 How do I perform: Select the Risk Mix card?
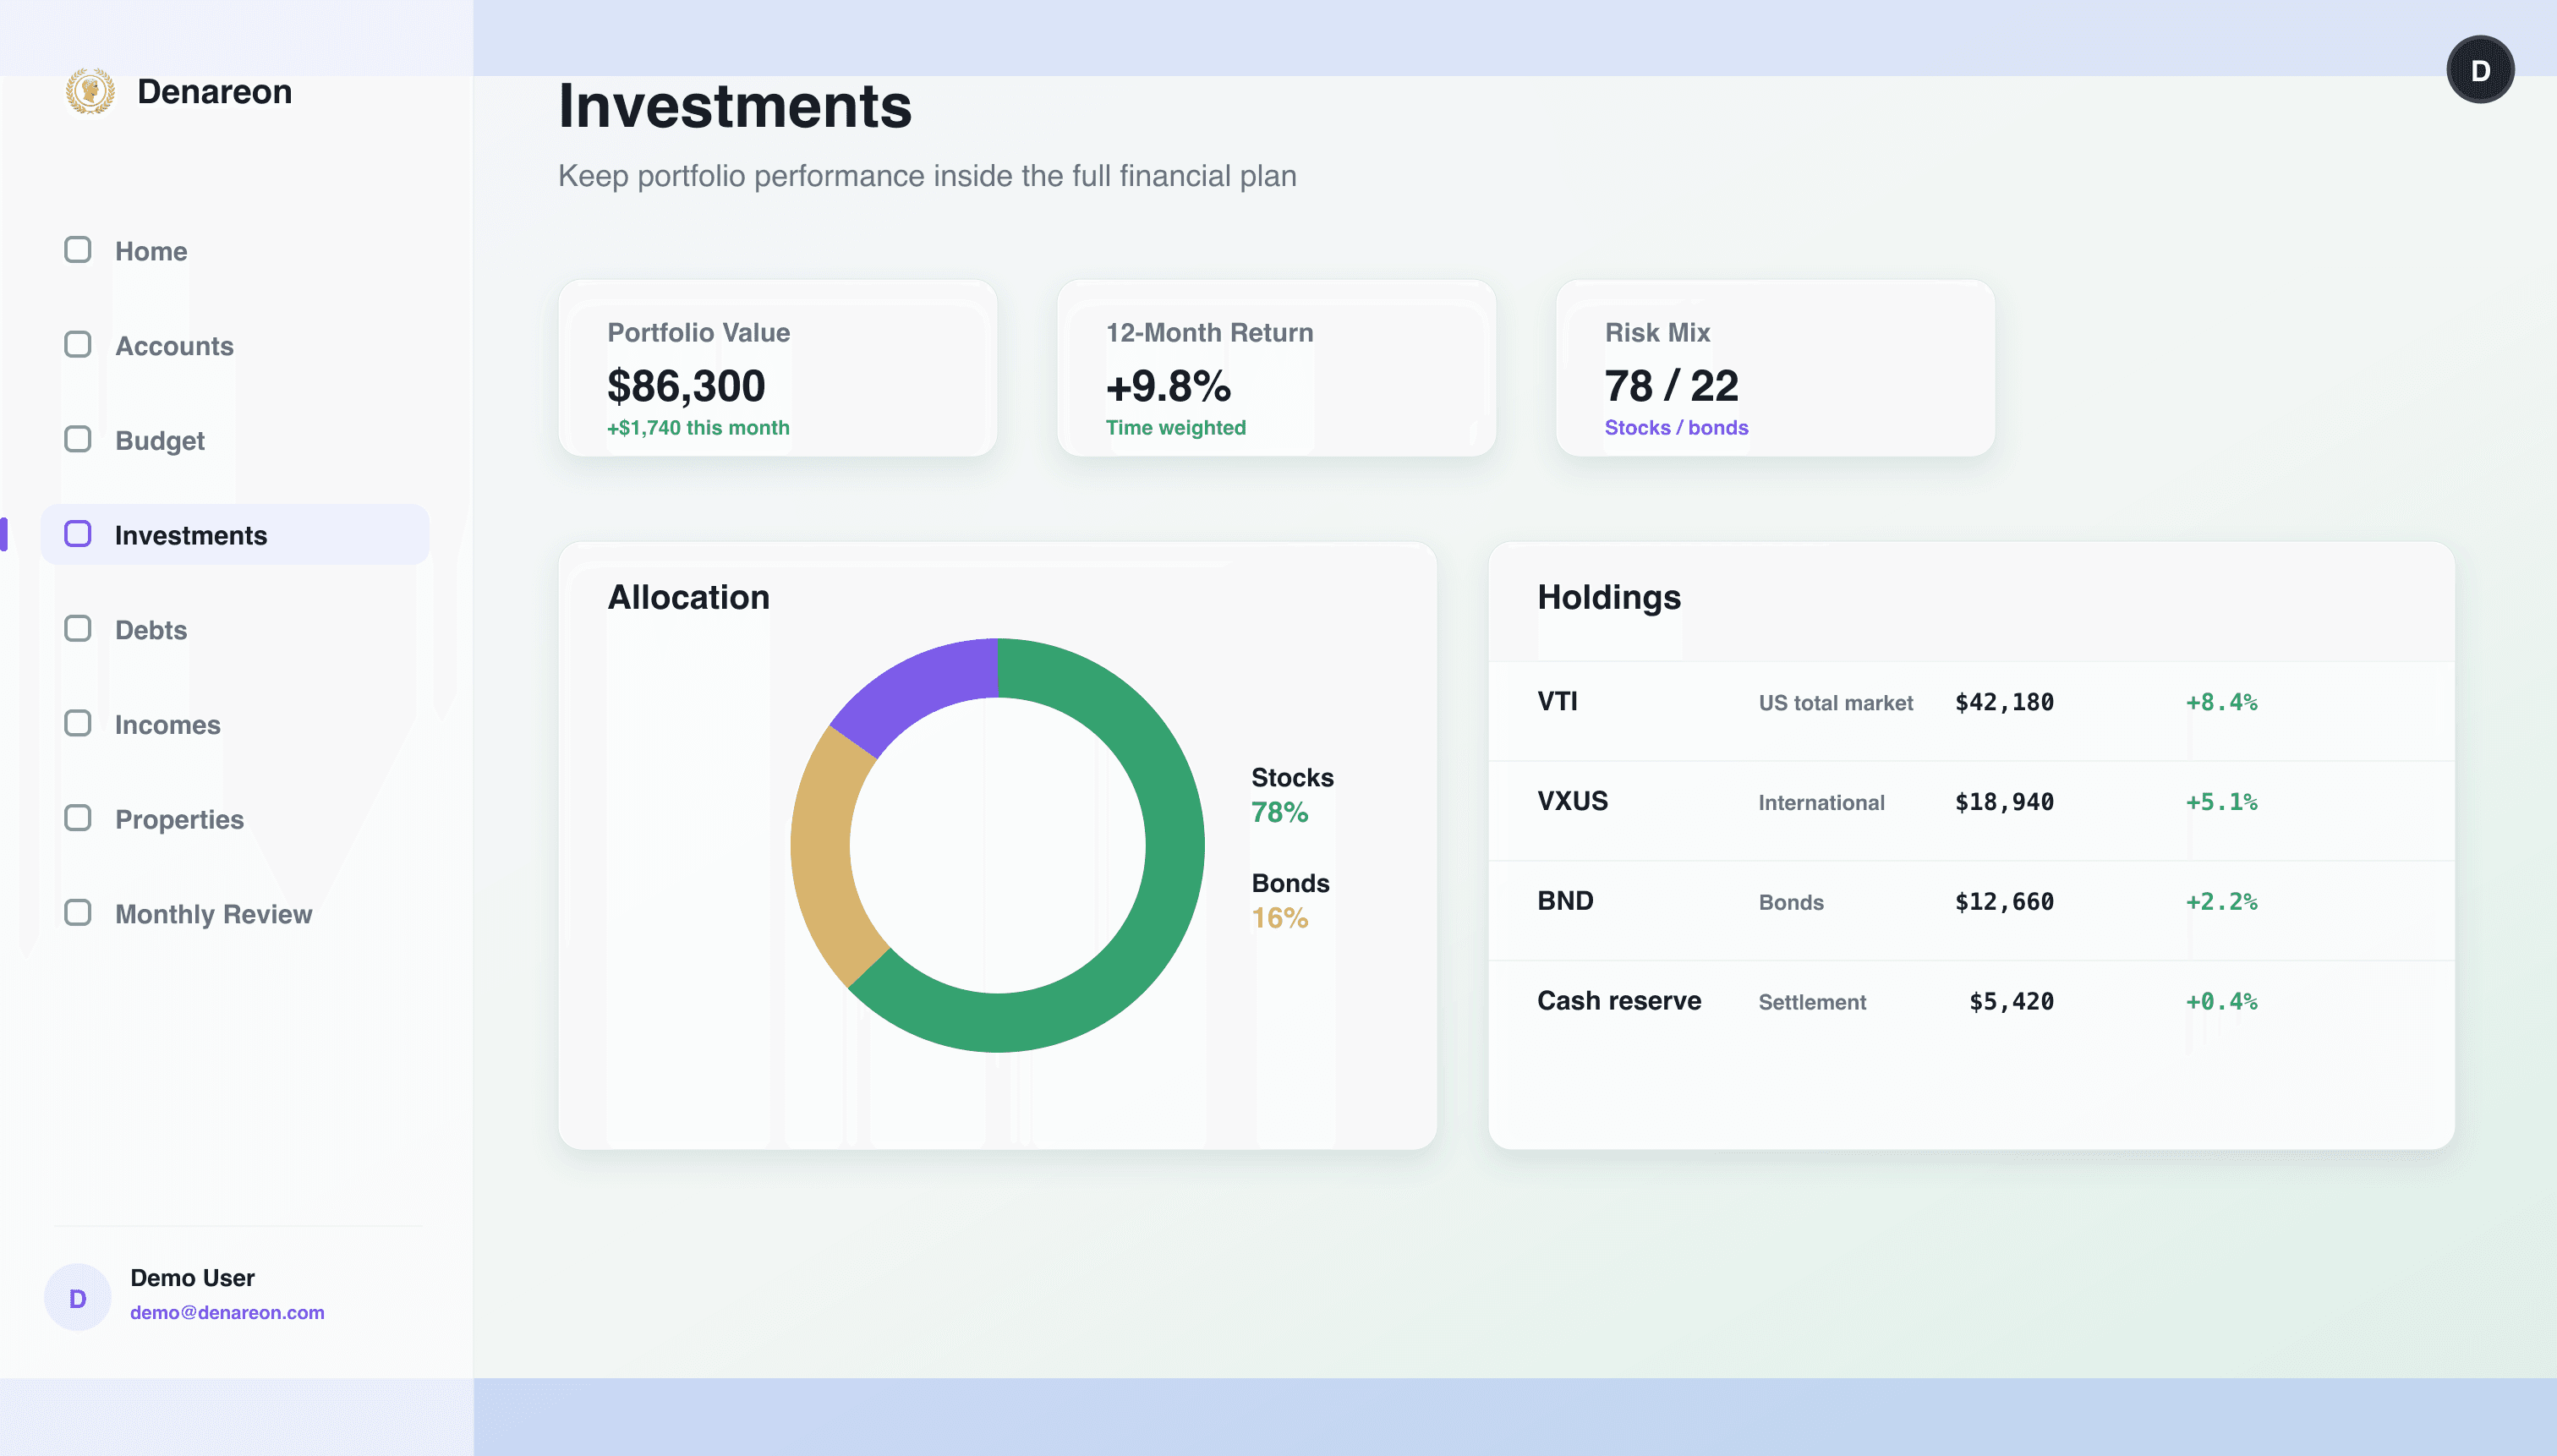point(1775,368)
